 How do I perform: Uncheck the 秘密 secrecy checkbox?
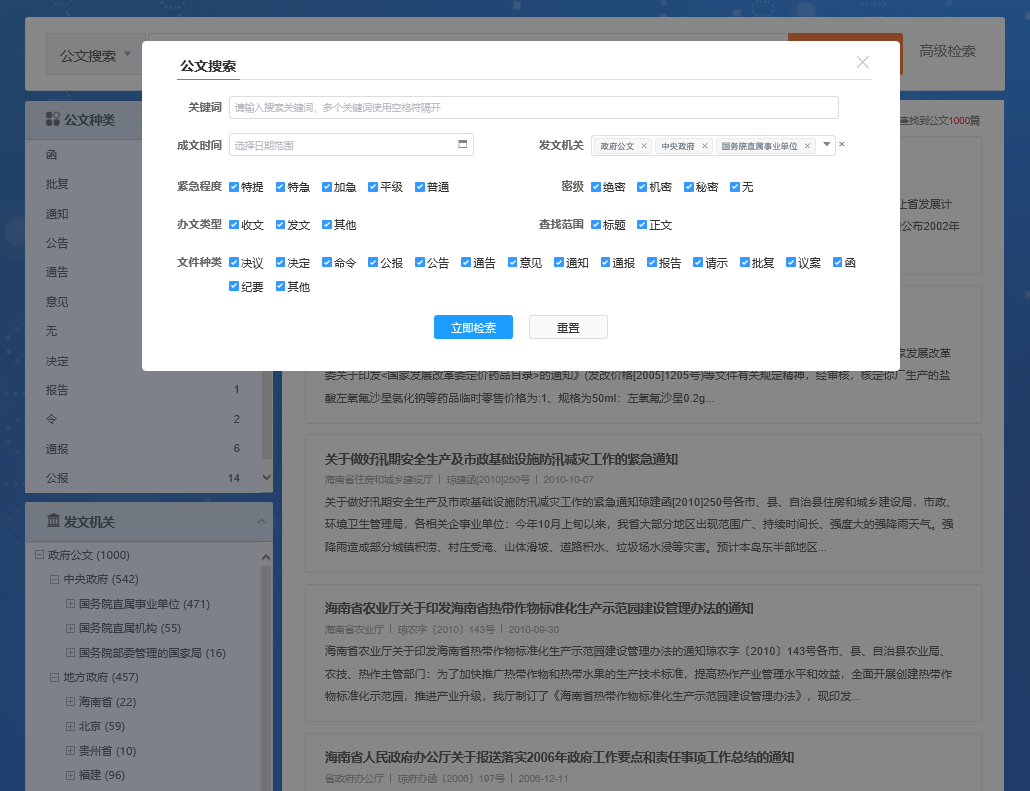pos(688,187)
